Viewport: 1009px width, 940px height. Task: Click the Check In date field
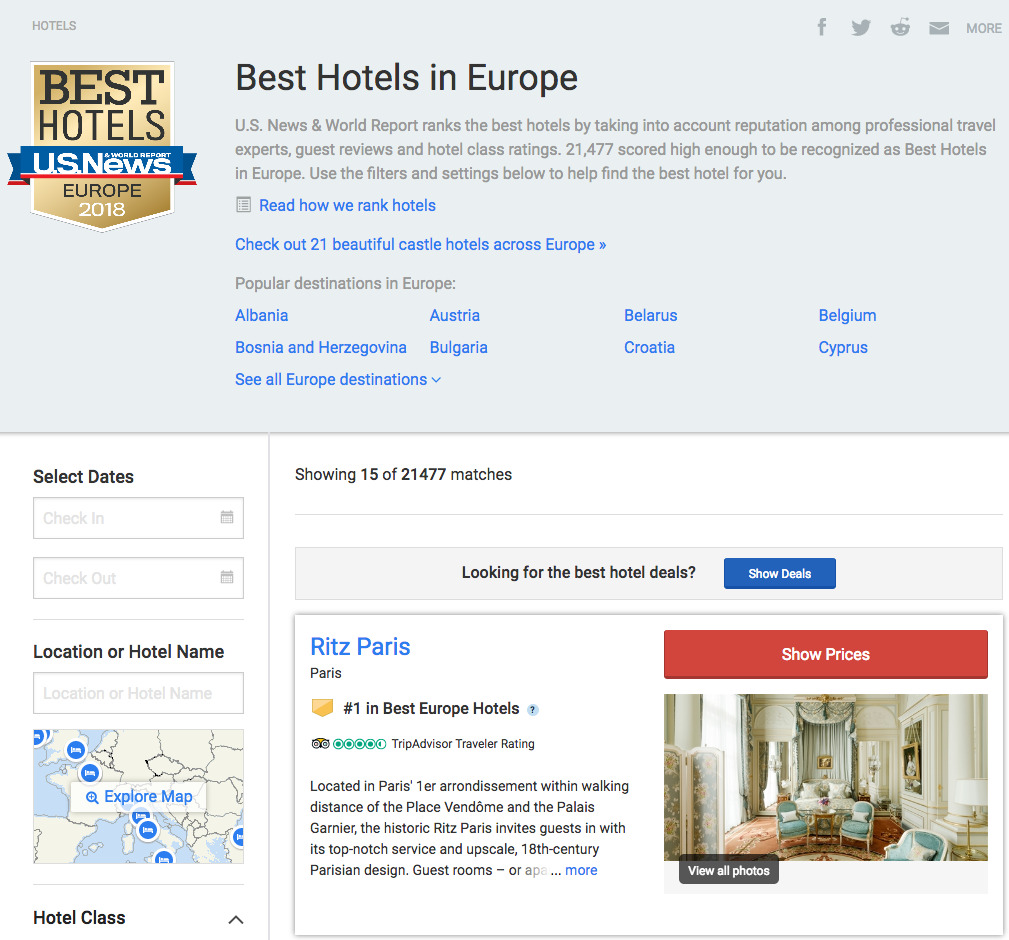(138, 518)
